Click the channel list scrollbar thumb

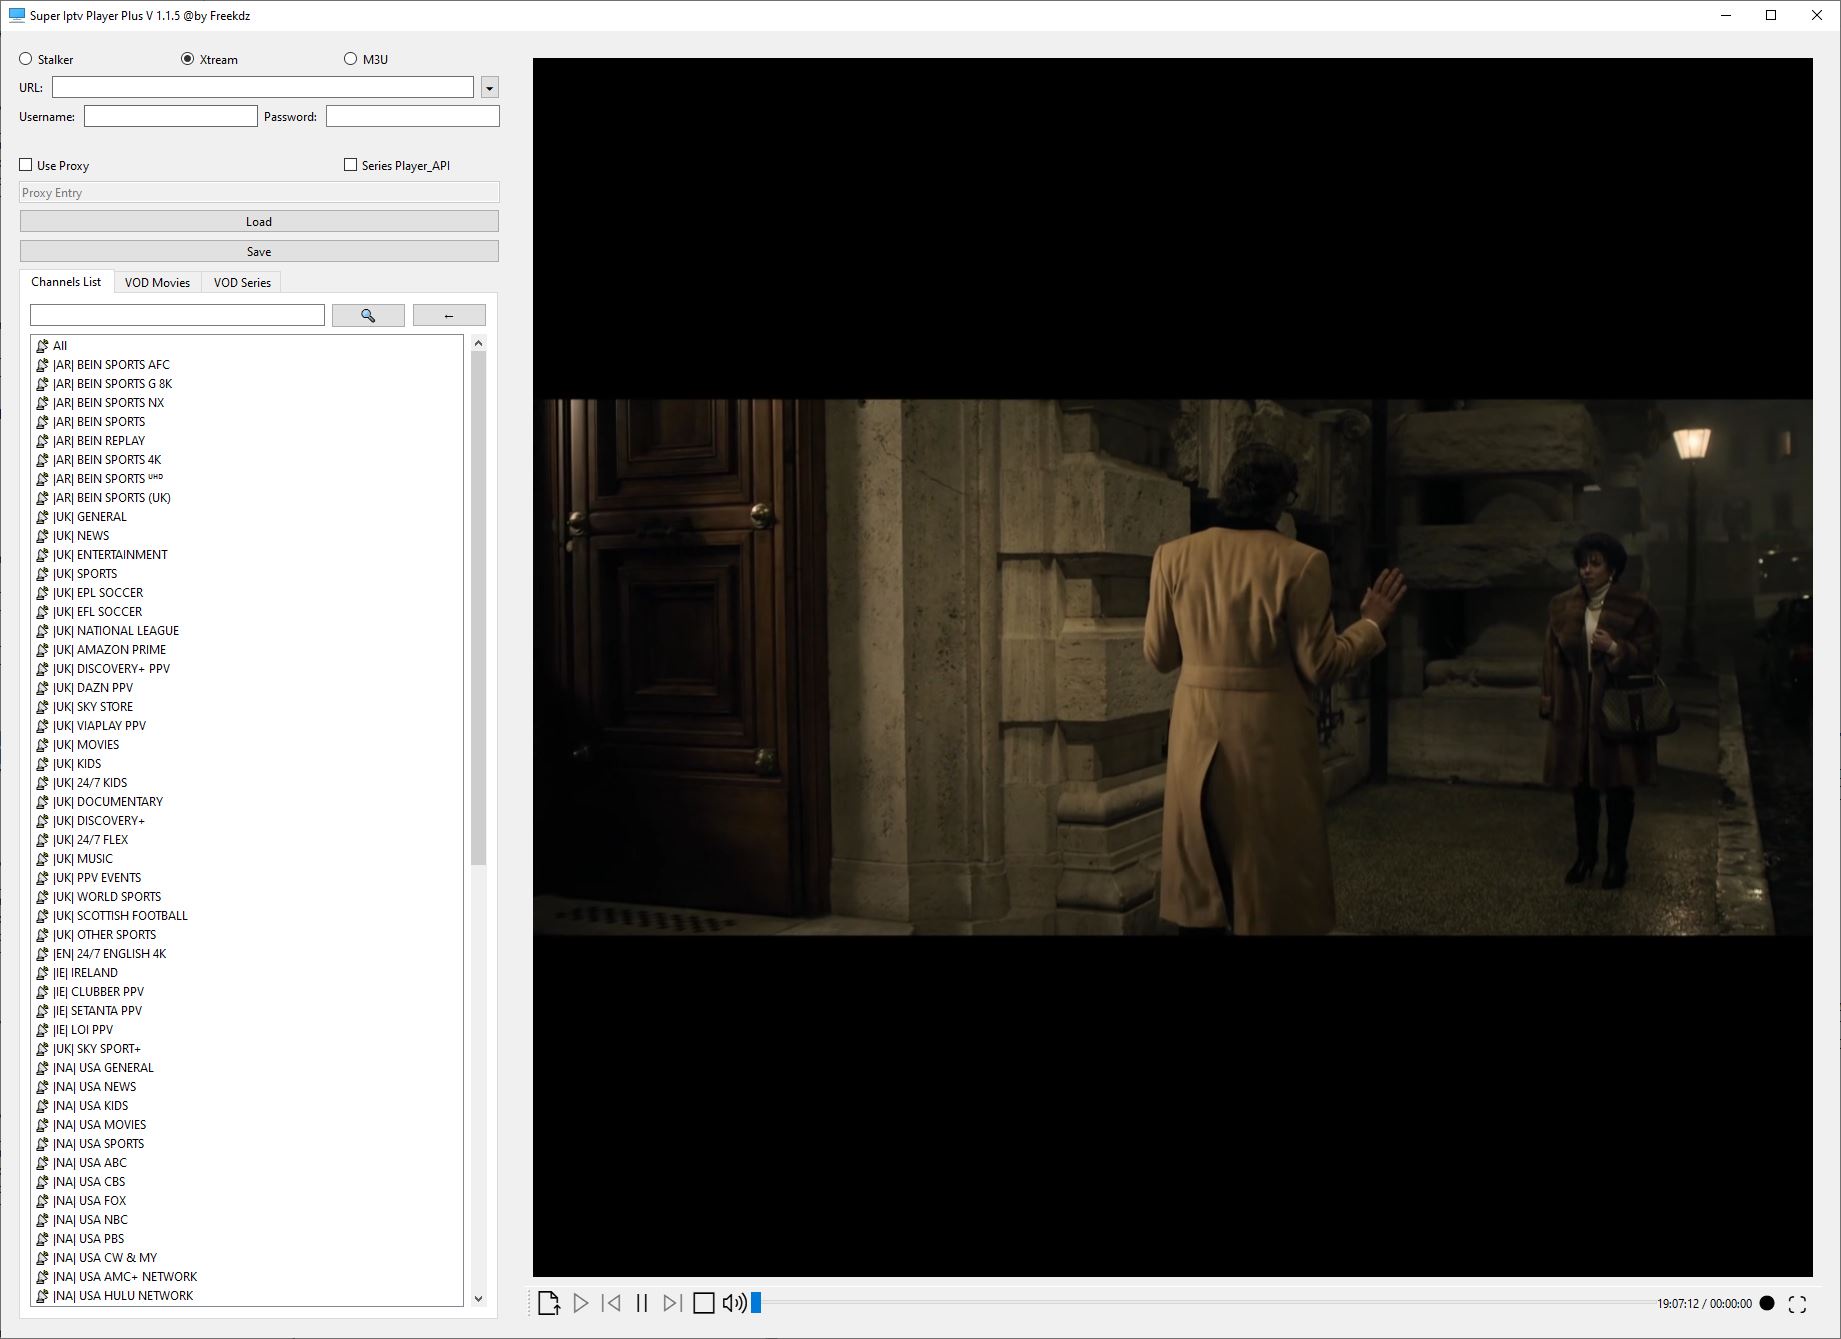tap(478, 608)
